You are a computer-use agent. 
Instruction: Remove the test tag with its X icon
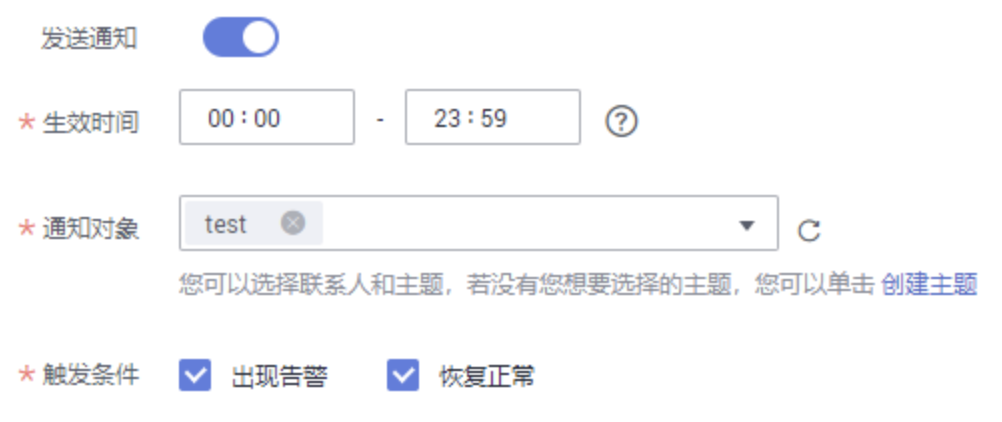[293, 223]
